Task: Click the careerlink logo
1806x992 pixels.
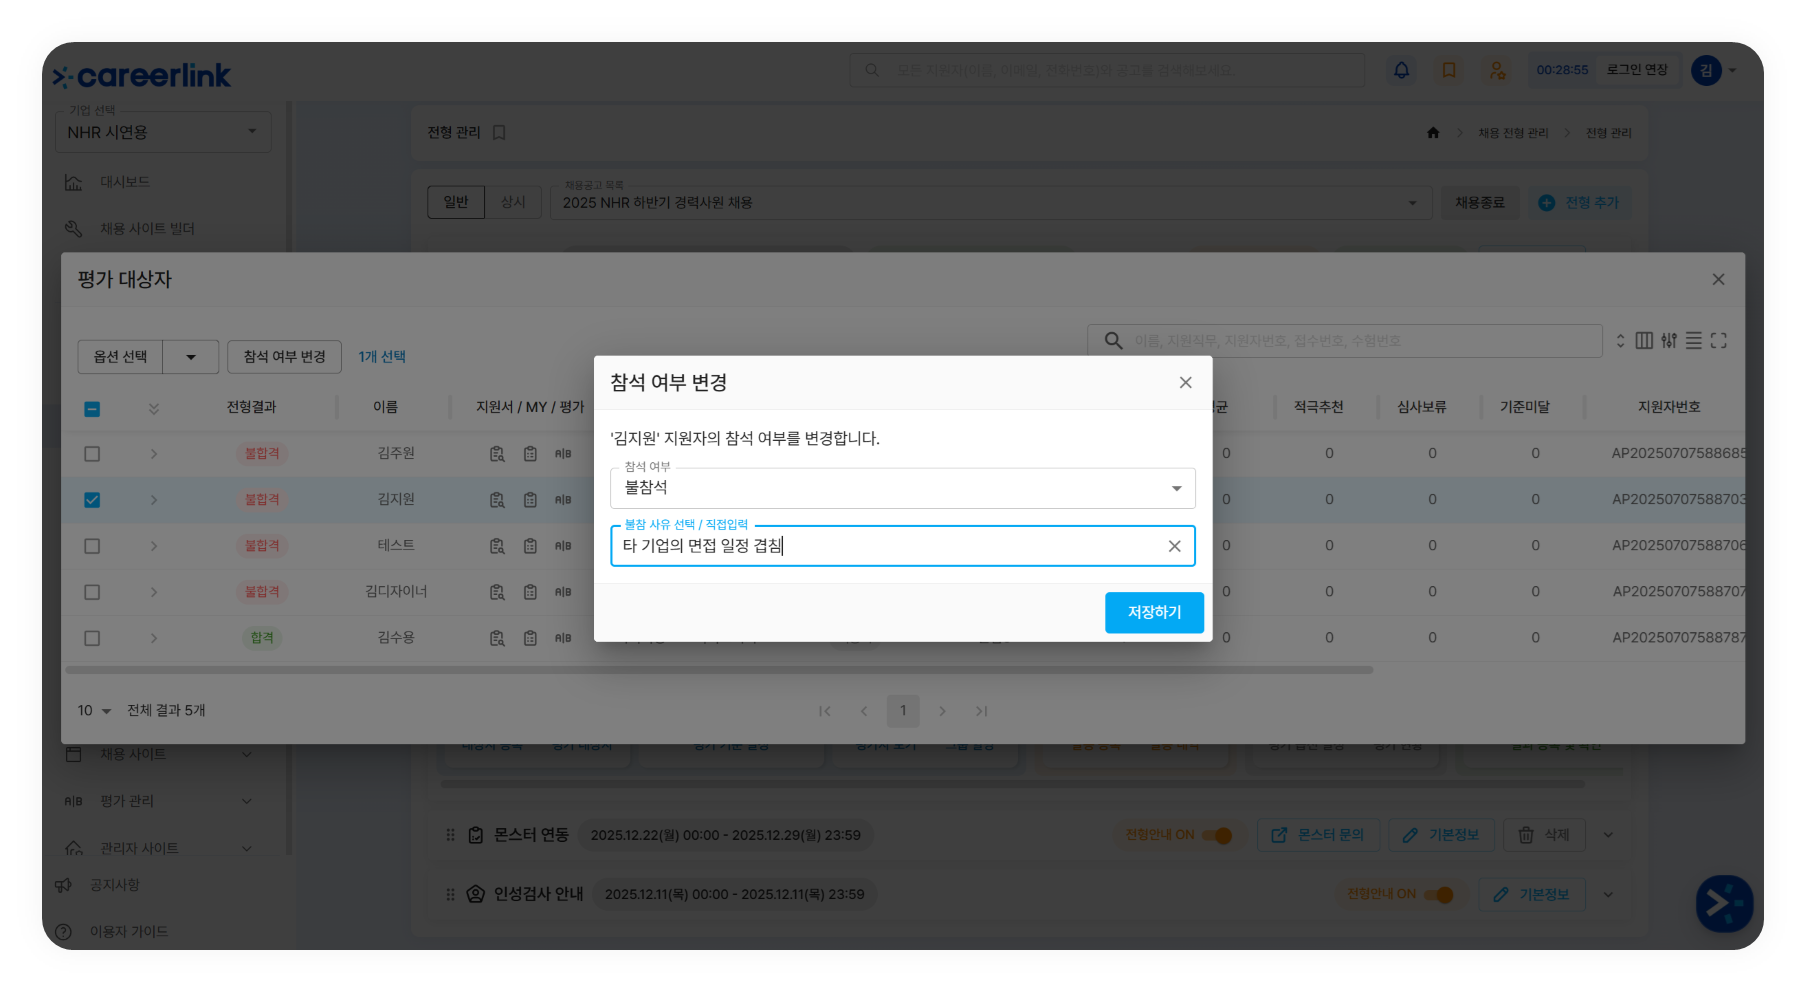Action: click(142, 76)
